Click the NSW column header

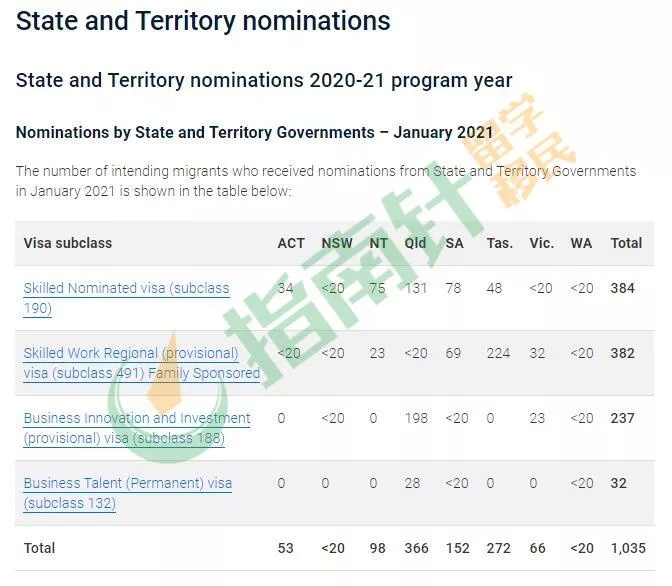pyautogui.click(x=337, y=243)
